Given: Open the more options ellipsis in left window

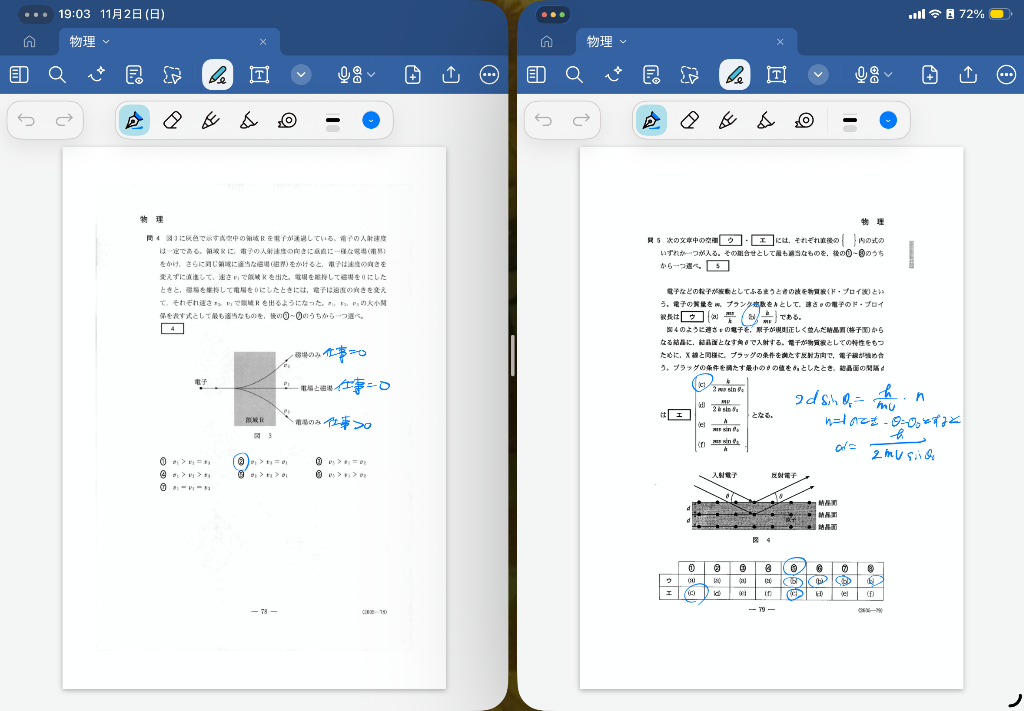Looking at the screenshot, I should pos(489,75).
